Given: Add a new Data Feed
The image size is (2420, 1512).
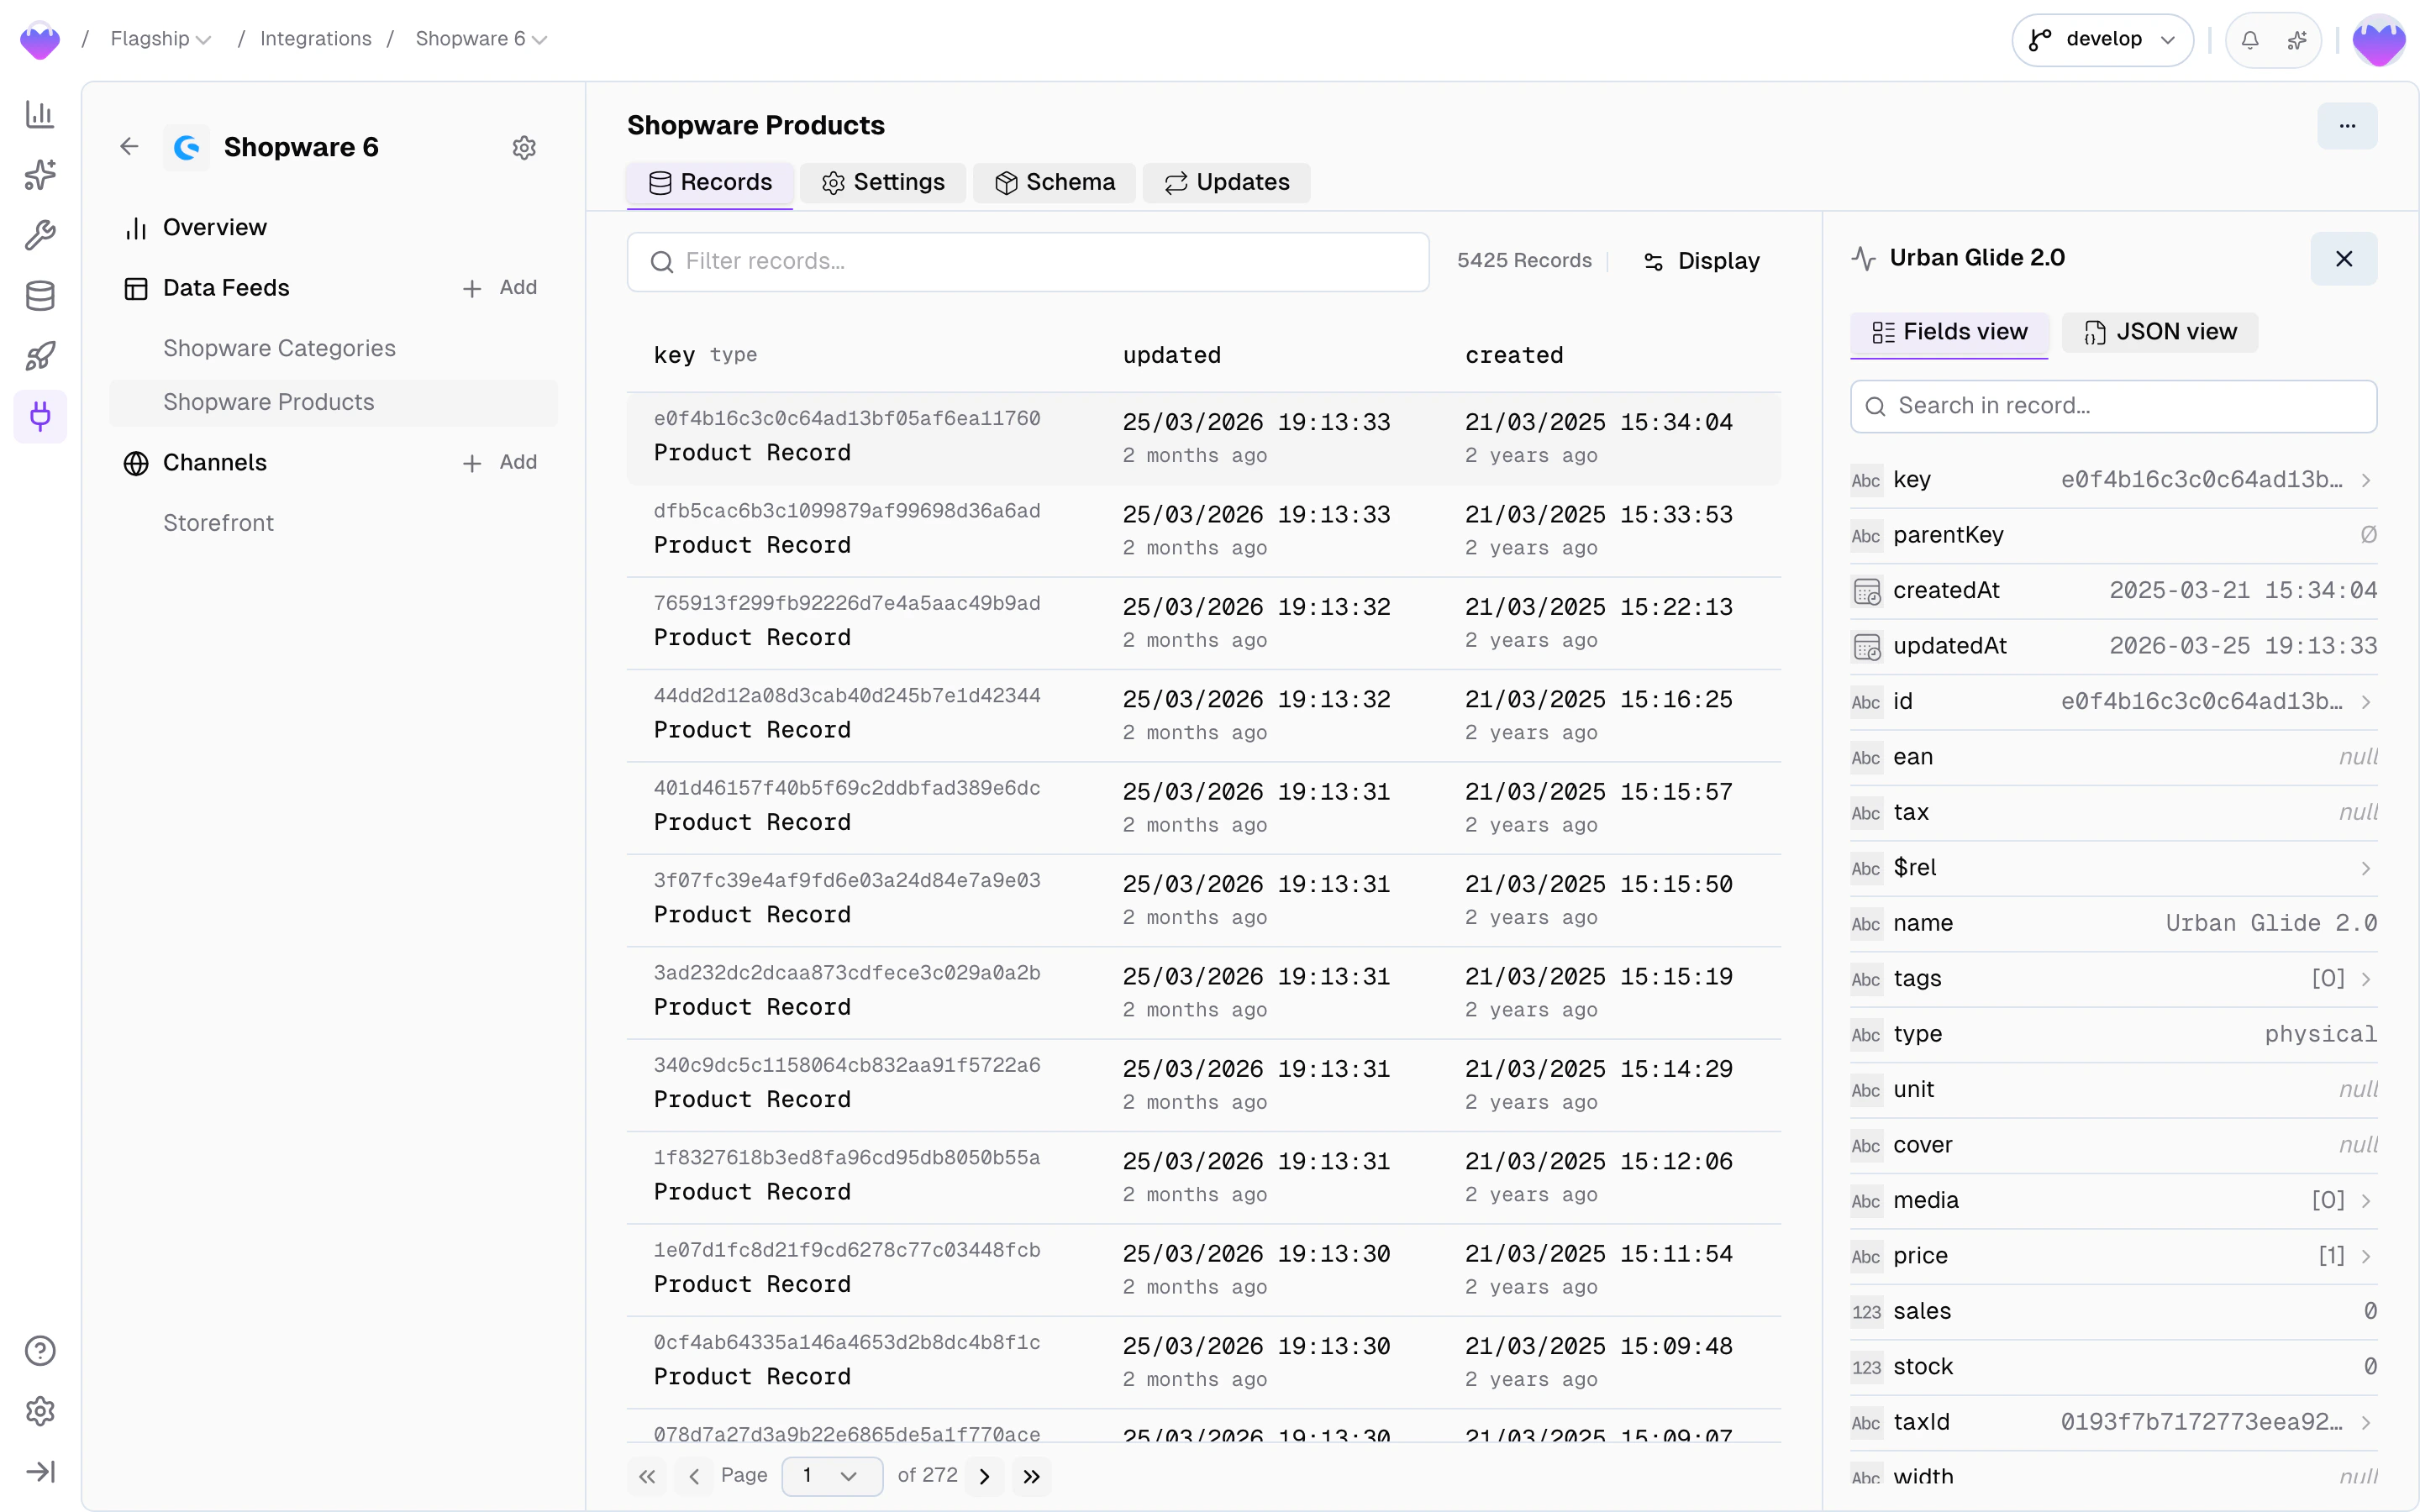Looking at the screenshot, I should [x=500, y=288].
